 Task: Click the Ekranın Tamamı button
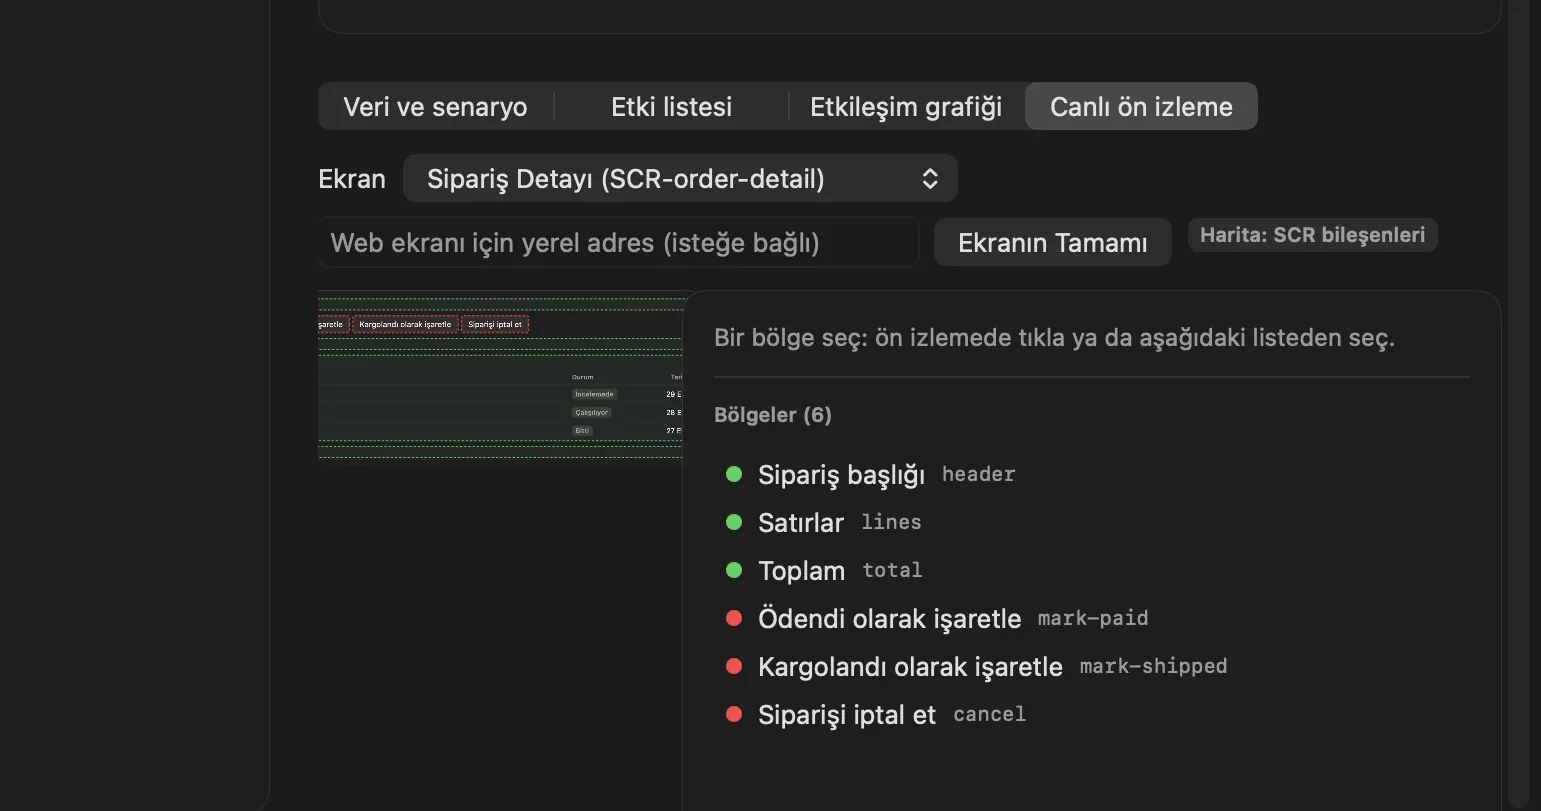point(1052,243)
